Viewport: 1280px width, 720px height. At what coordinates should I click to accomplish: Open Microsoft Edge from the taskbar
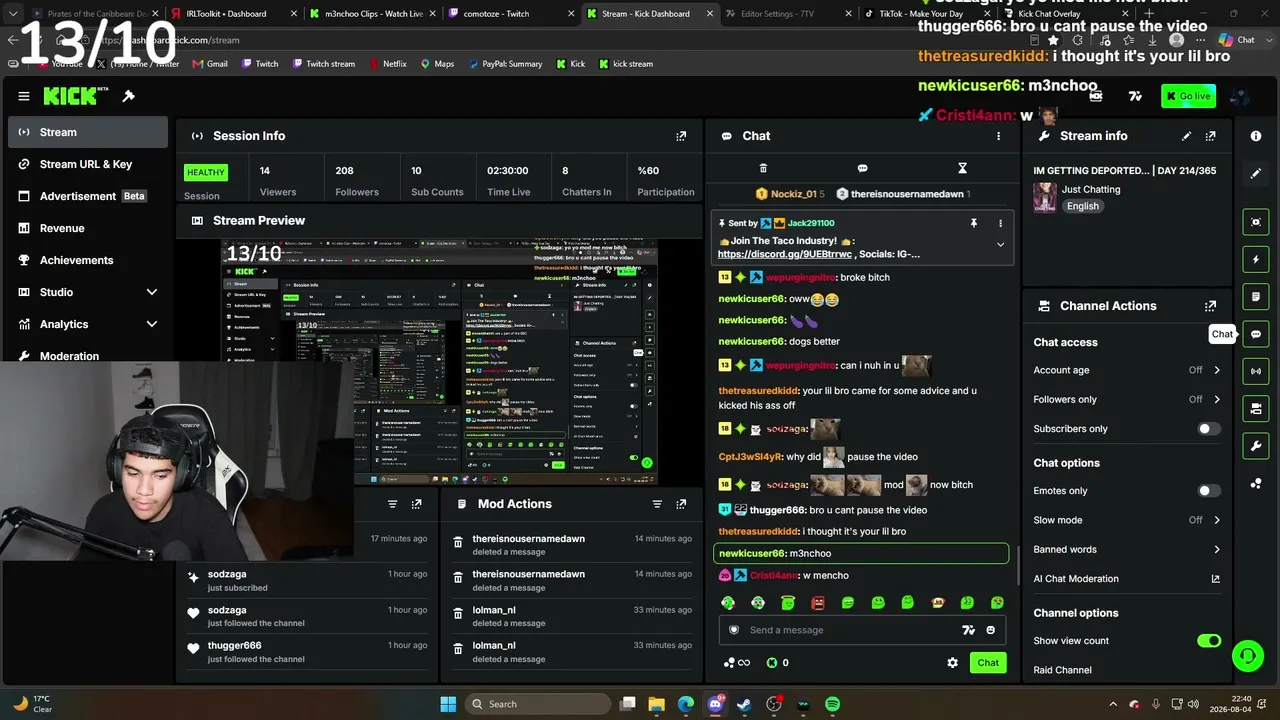(686, 704)
